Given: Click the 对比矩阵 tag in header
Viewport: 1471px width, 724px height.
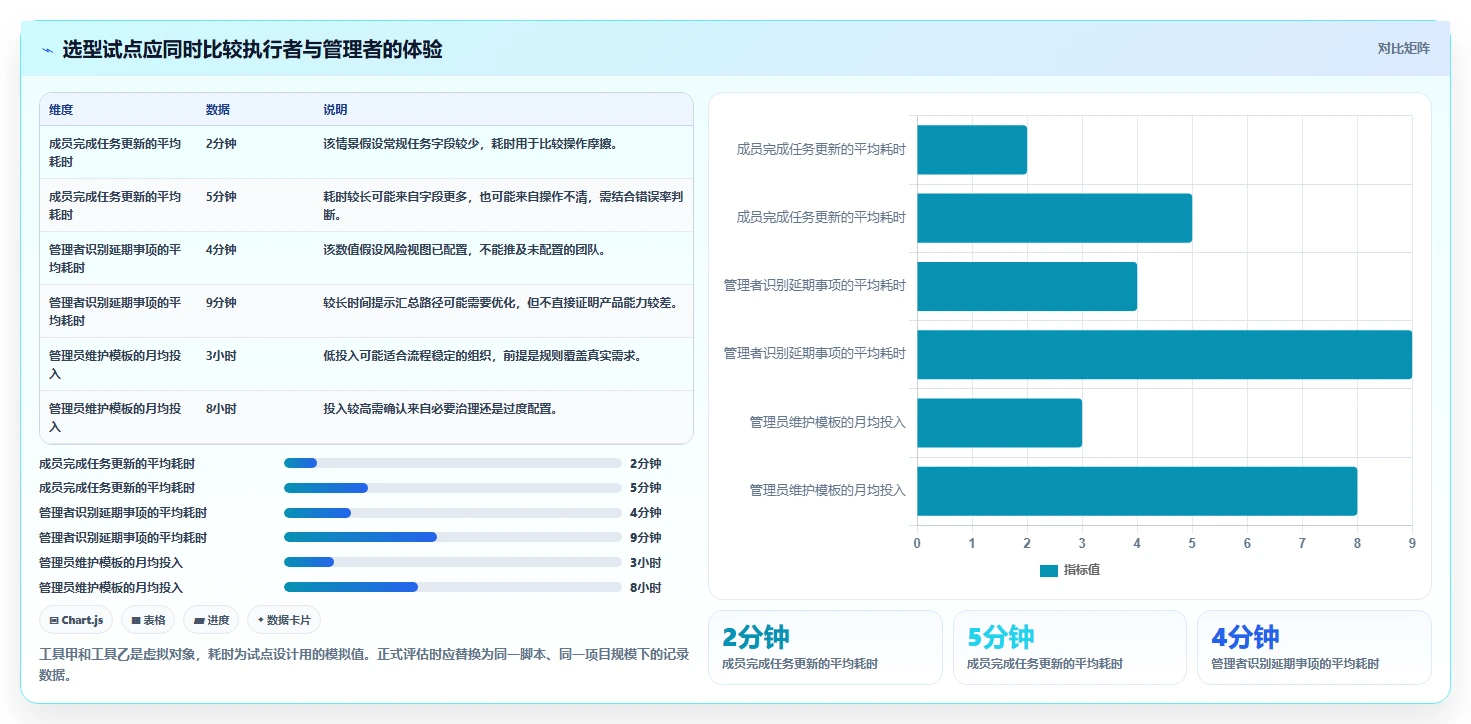Looking at the screenshot, I should click(1404, 48).
